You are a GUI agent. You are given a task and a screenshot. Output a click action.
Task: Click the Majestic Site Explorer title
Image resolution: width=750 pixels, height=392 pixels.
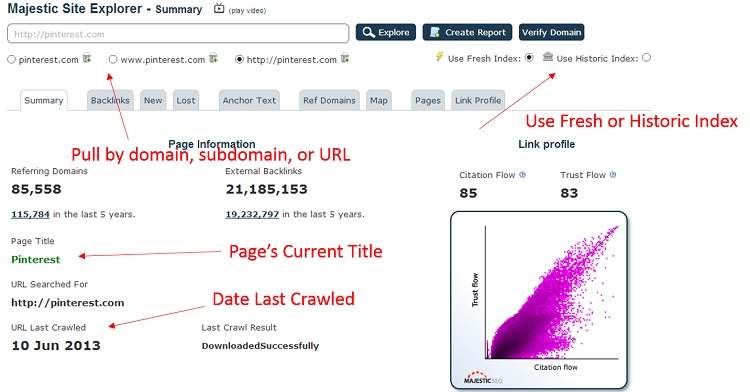(x=75, y=9)
